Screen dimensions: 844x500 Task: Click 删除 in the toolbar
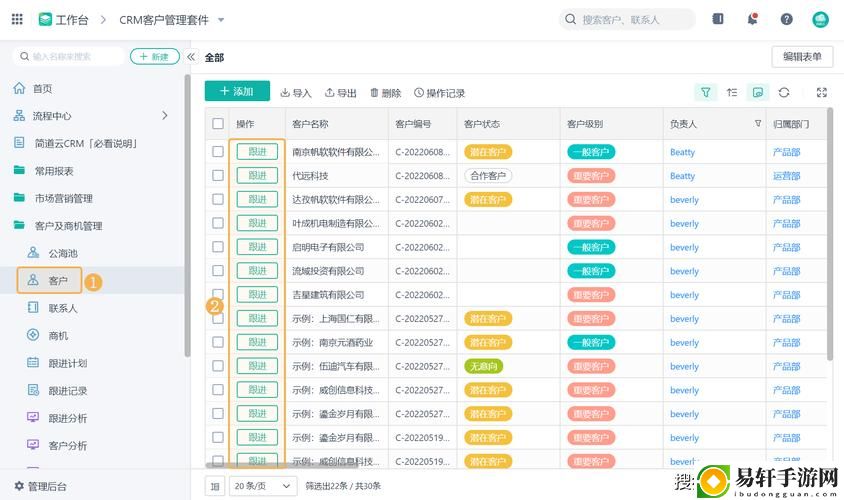[385, 93]
